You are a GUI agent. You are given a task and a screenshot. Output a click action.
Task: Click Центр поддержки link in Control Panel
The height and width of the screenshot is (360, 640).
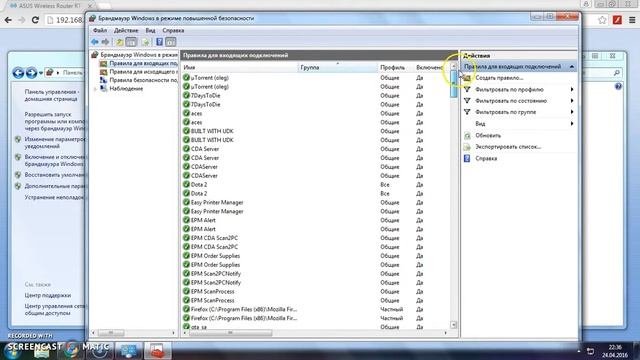[x=48, y=295]
